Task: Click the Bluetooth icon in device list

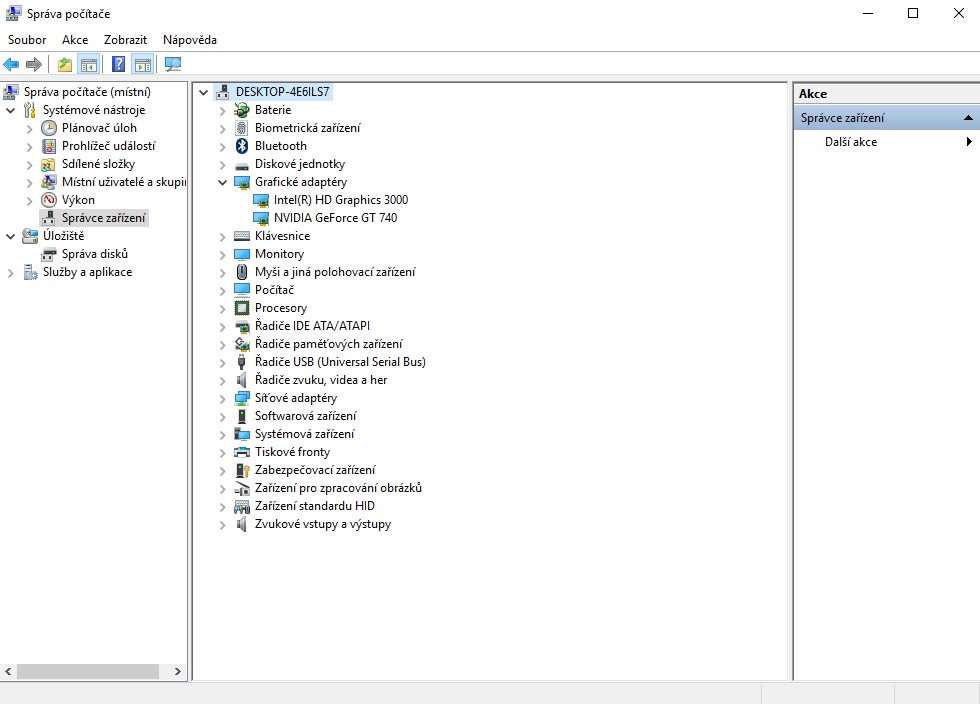Action: click(241, 146)
